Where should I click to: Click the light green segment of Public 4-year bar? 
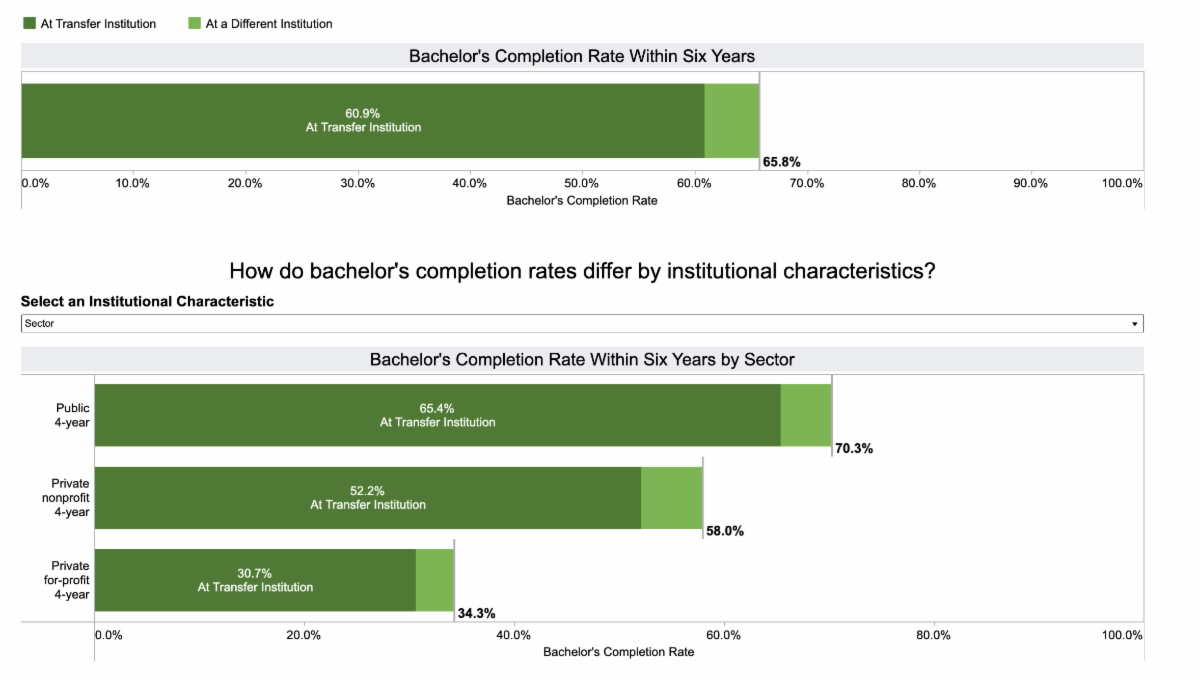click(x=806, y=415)
